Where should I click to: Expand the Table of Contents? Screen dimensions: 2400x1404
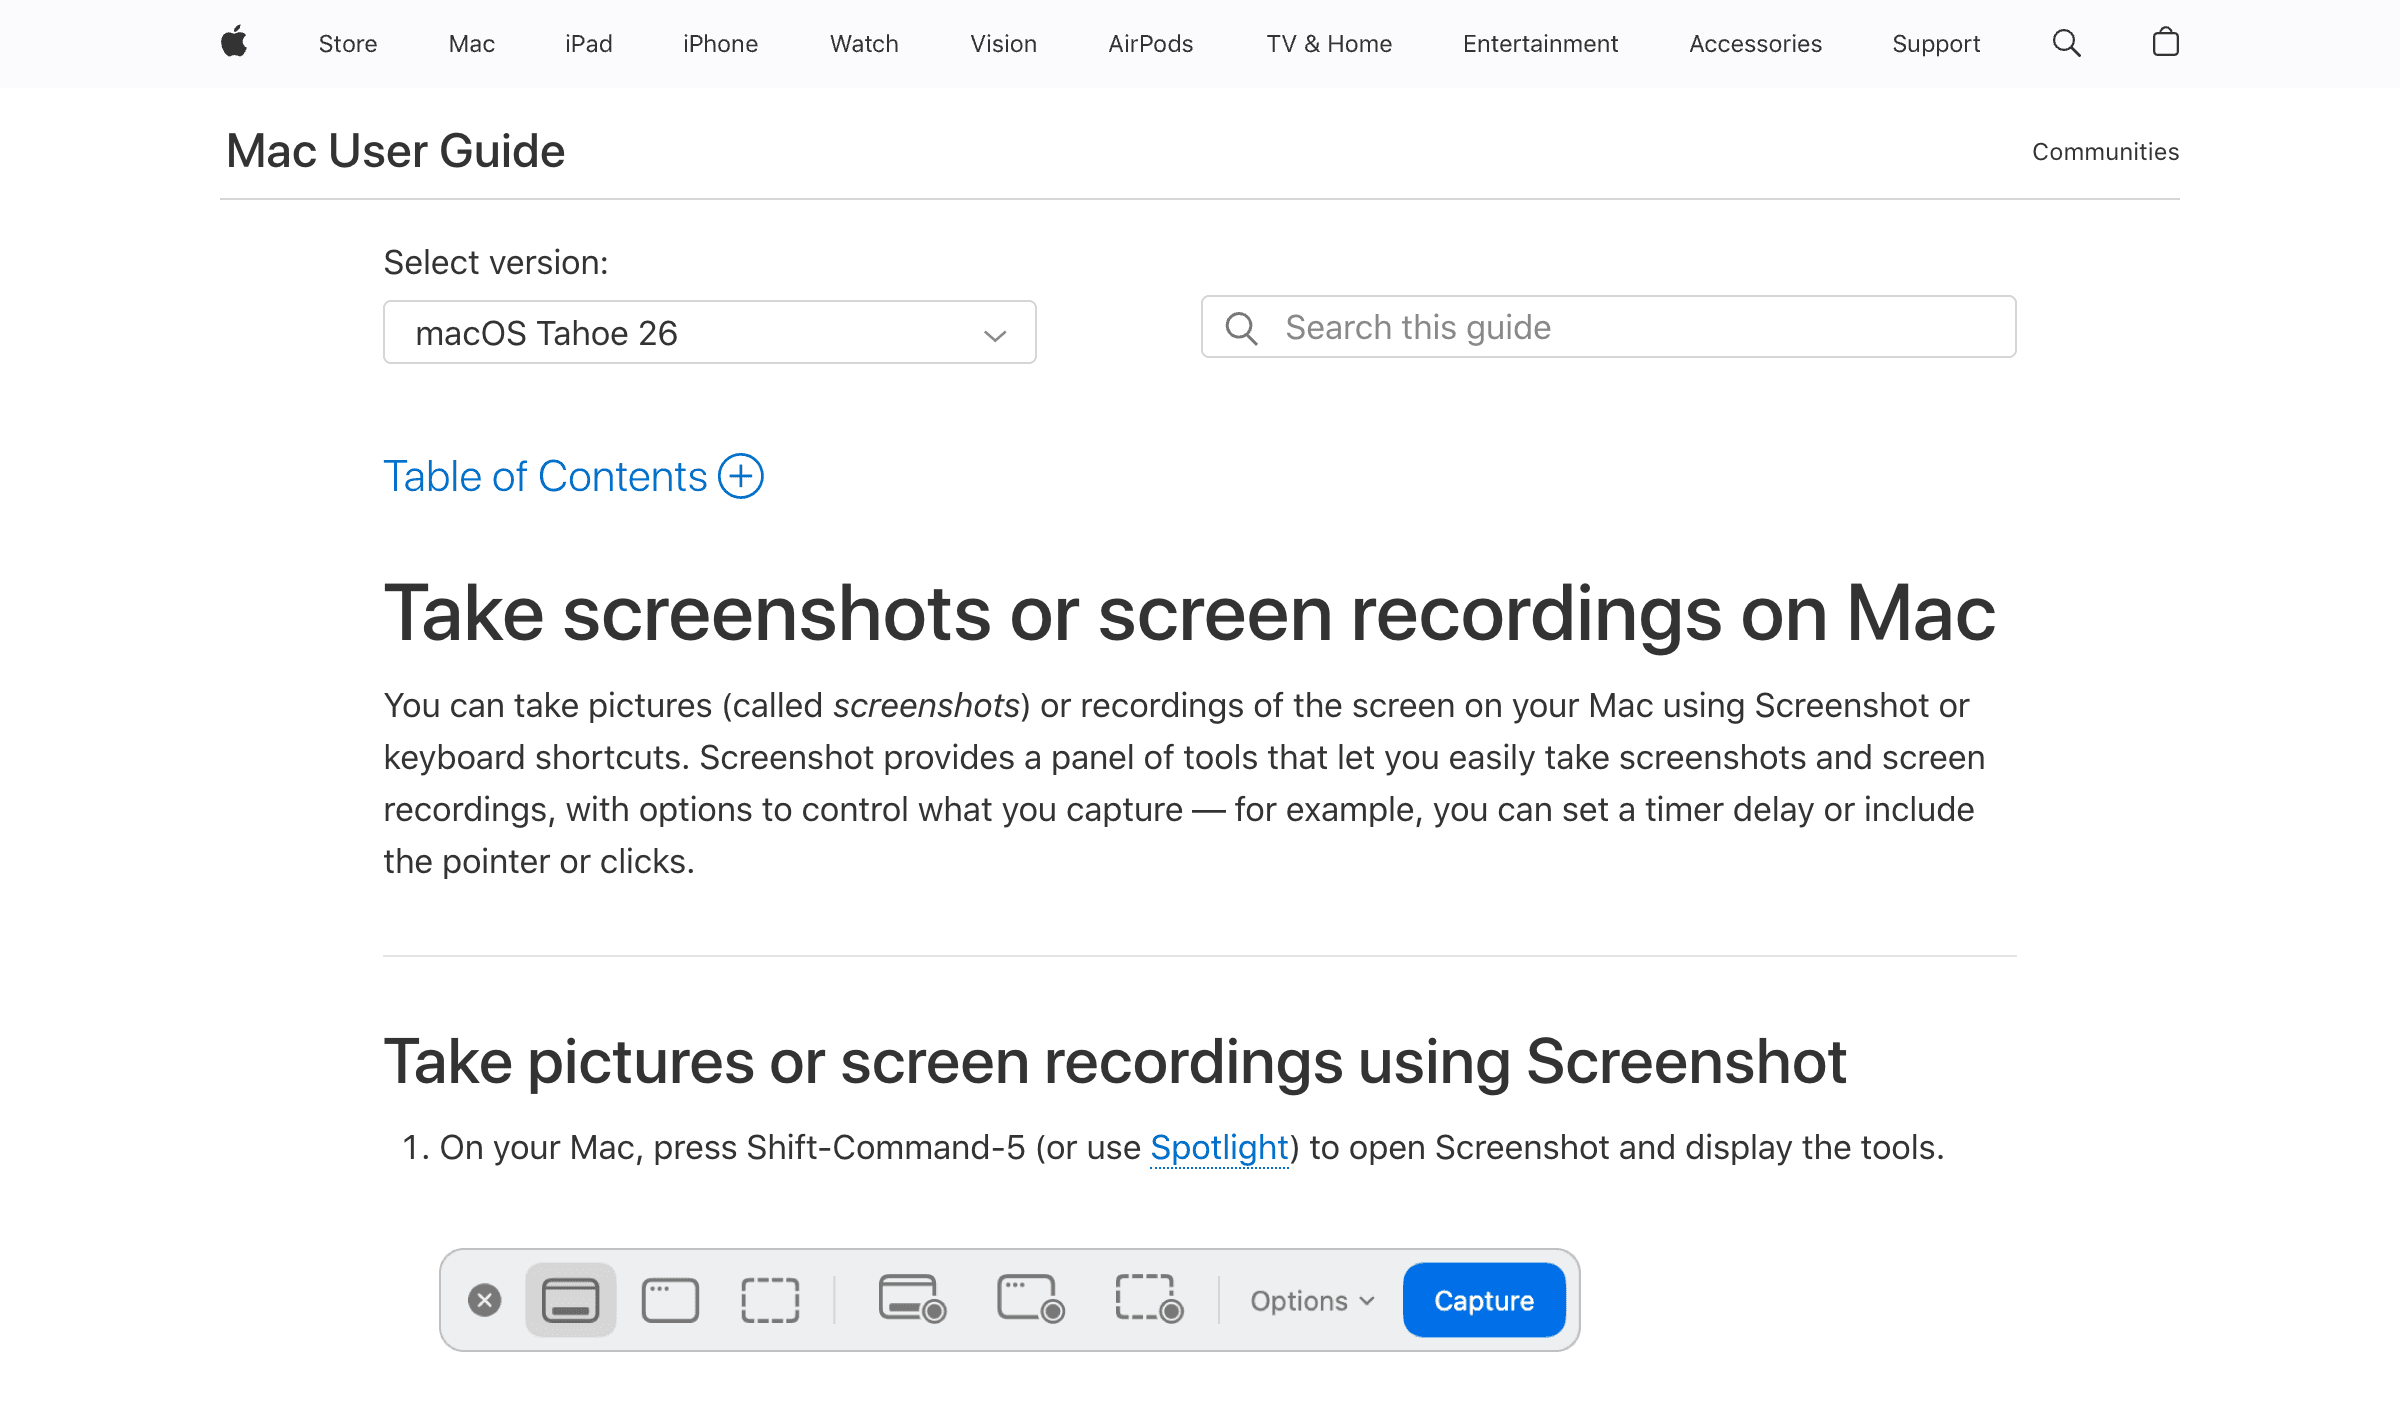click(x=573, y=476)
